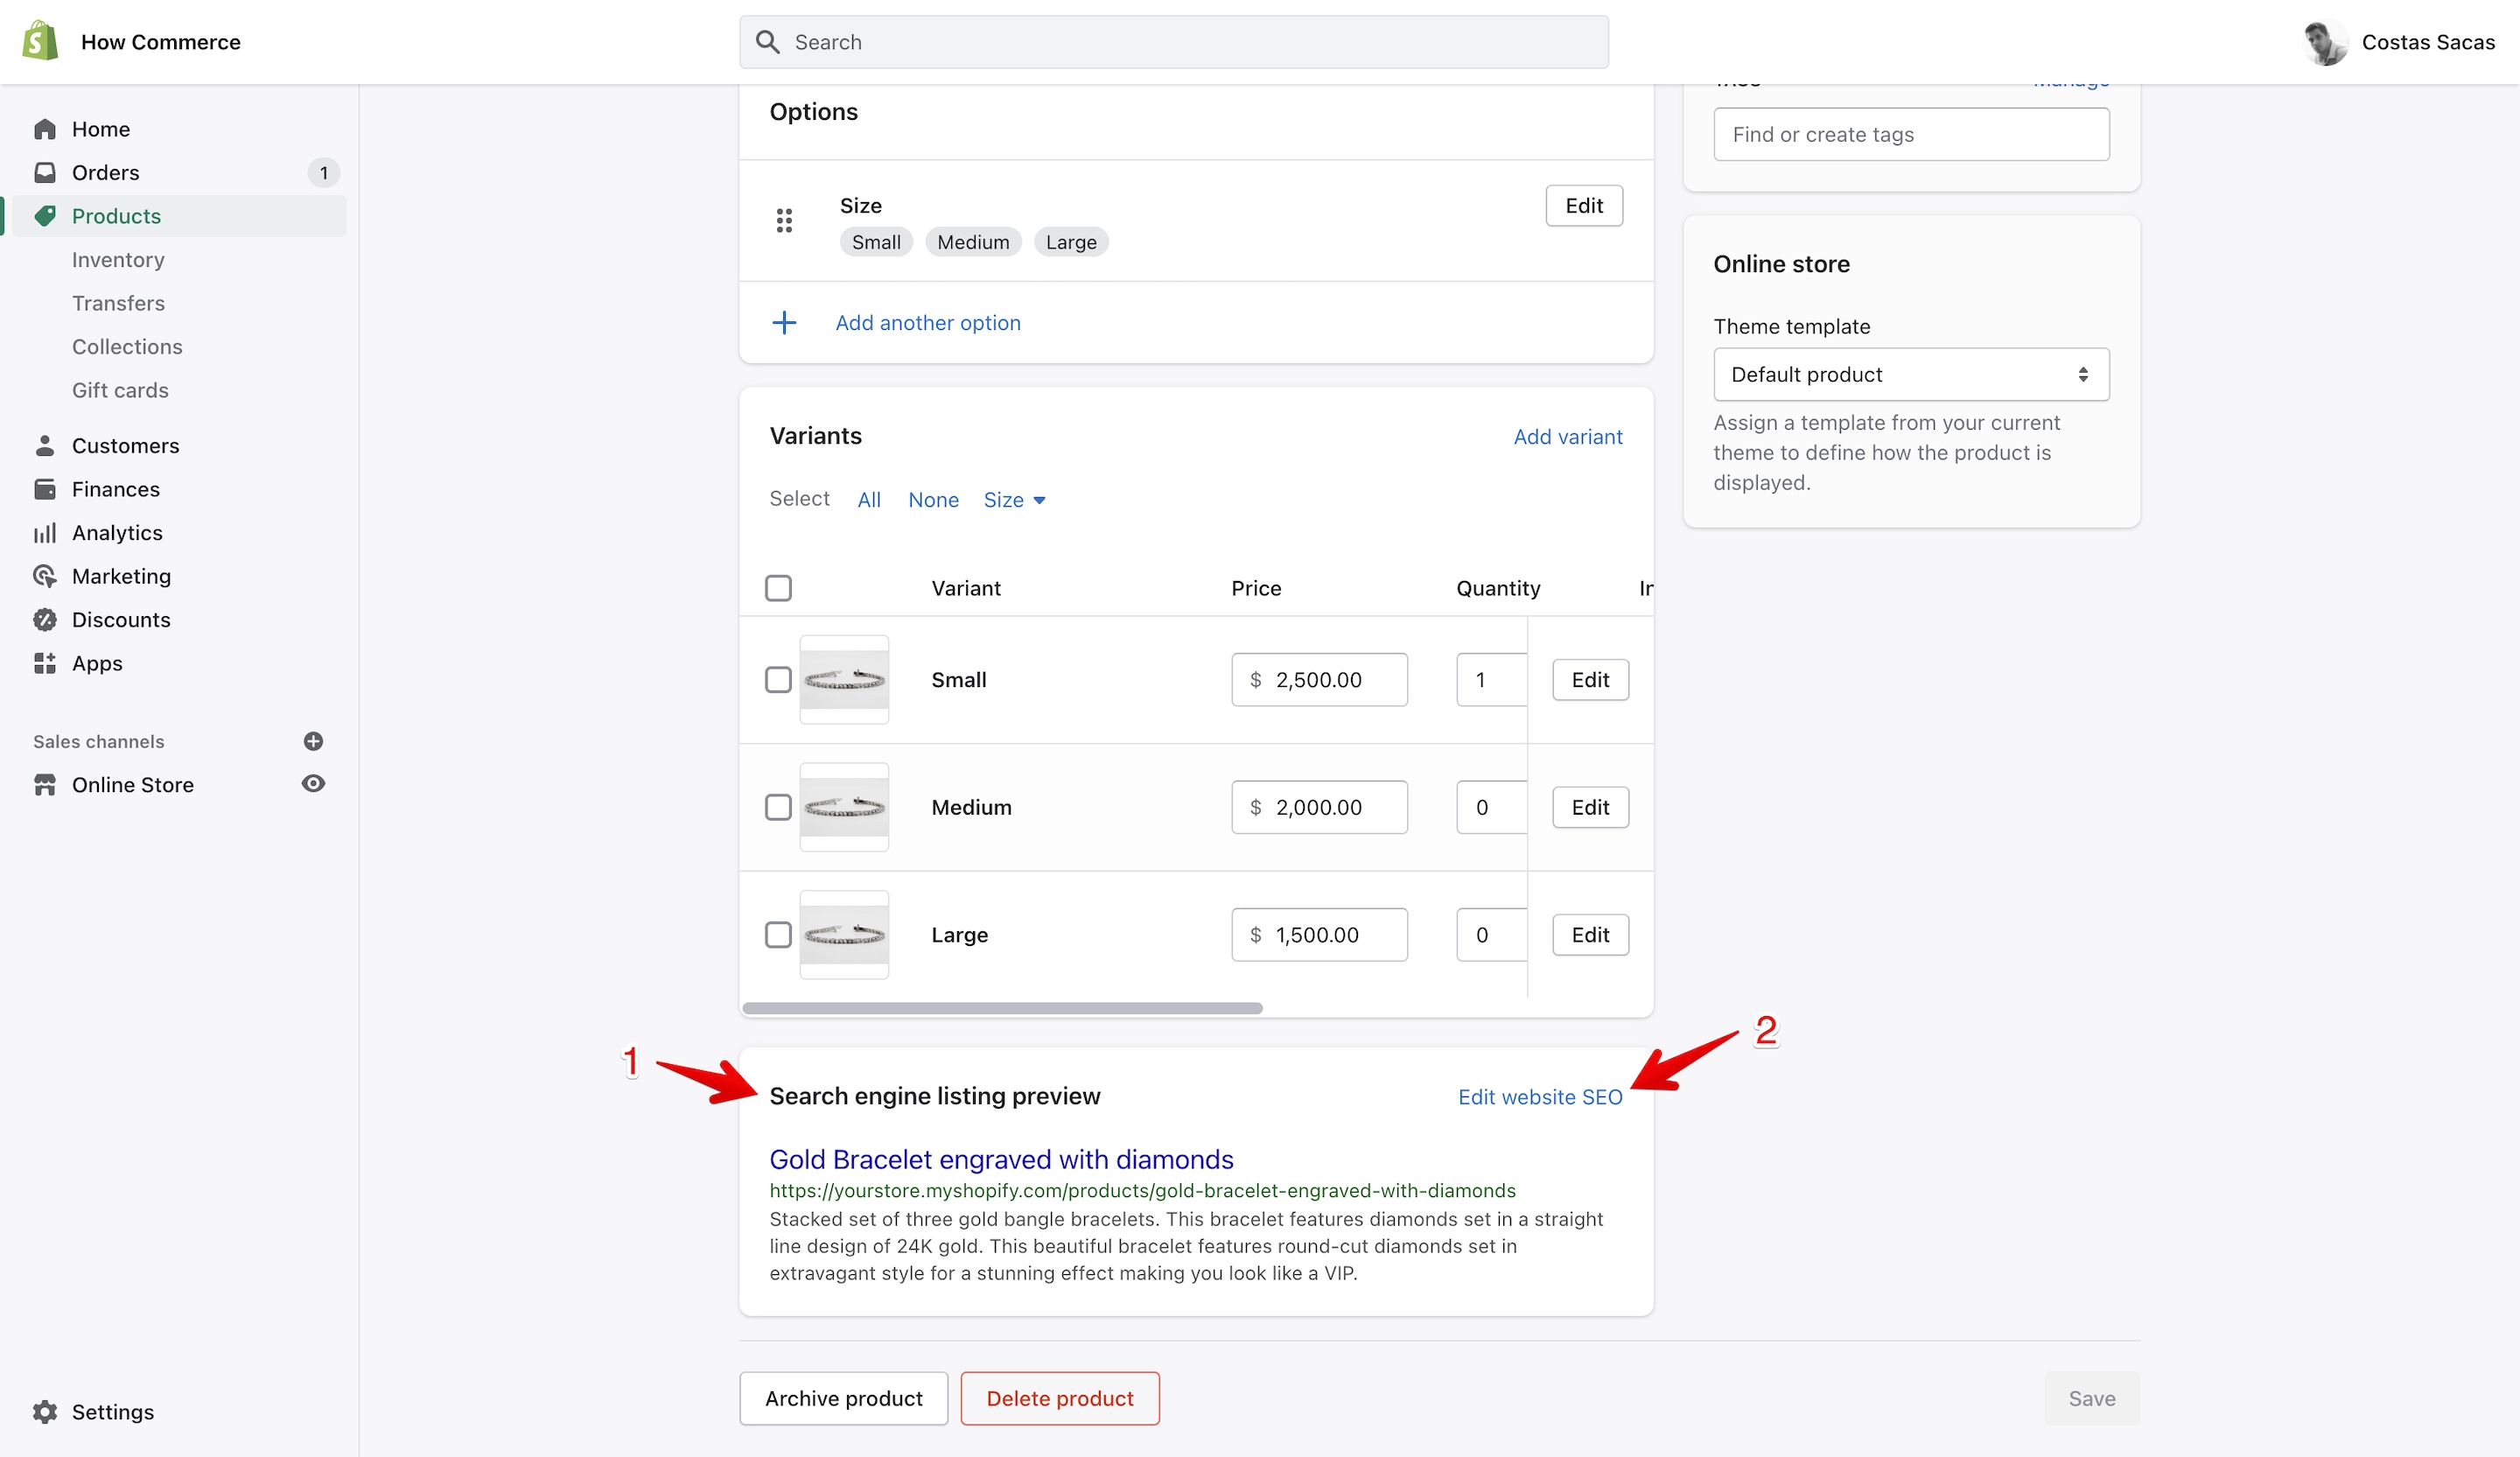Viewport: 2520px width, 1457px height.
Task: Open the Marketing menu item
Action: coord(121,576)
